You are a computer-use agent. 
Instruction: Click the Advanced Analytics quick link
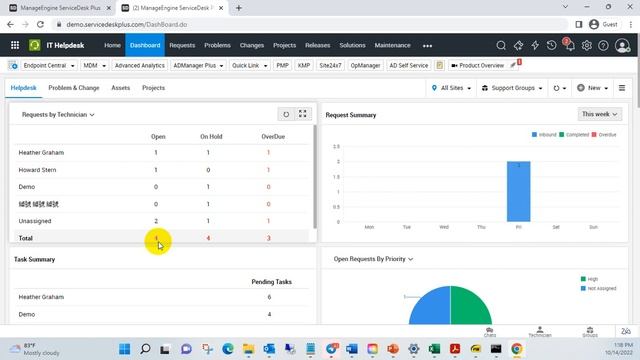(x=140, y=65)
